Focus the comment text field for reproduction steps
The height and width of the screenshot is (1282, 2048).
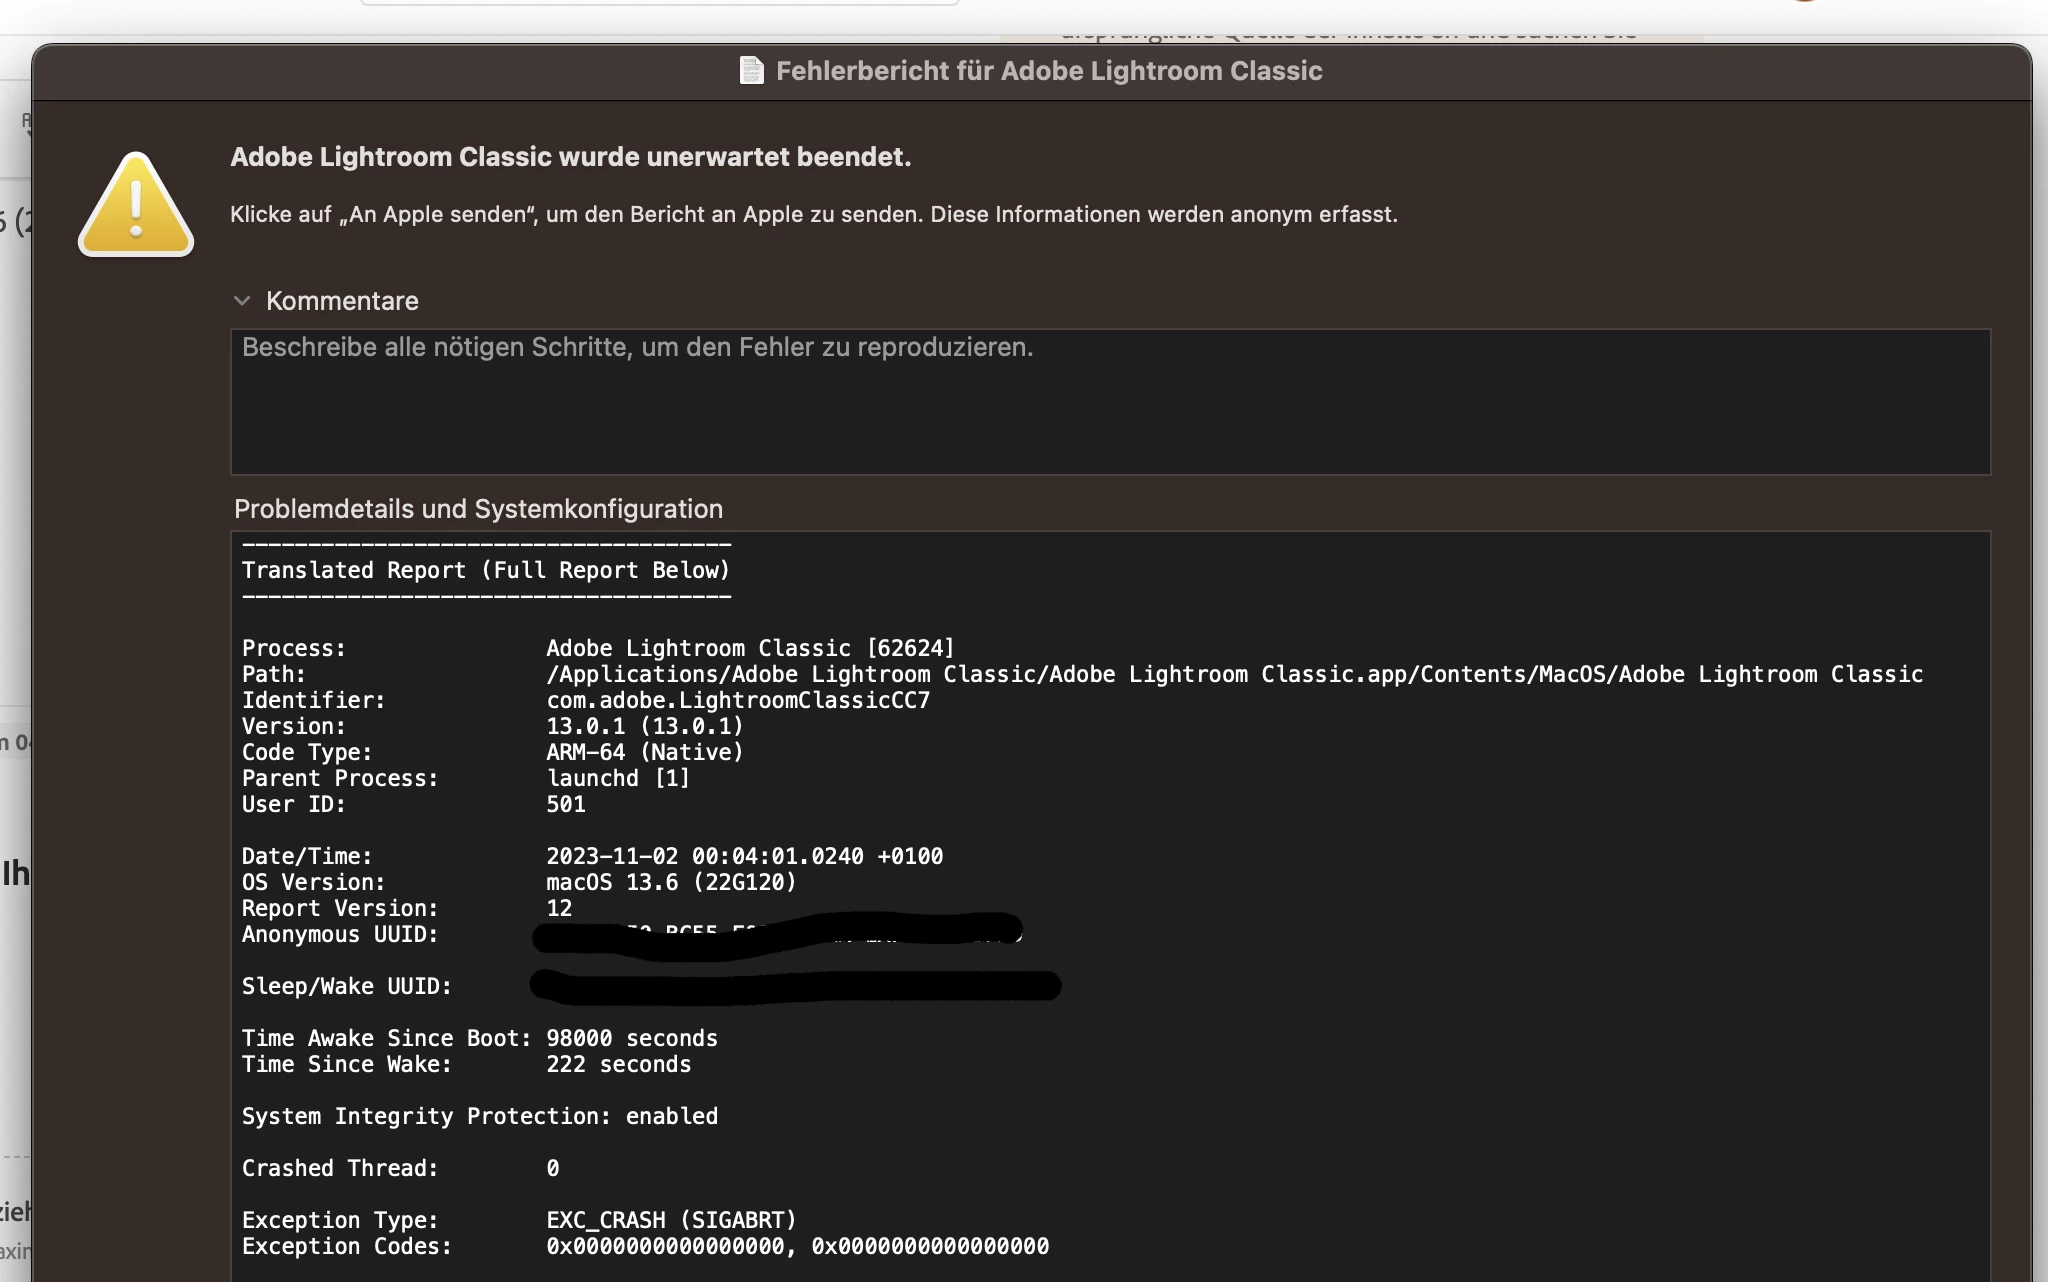pos(1110,402)
